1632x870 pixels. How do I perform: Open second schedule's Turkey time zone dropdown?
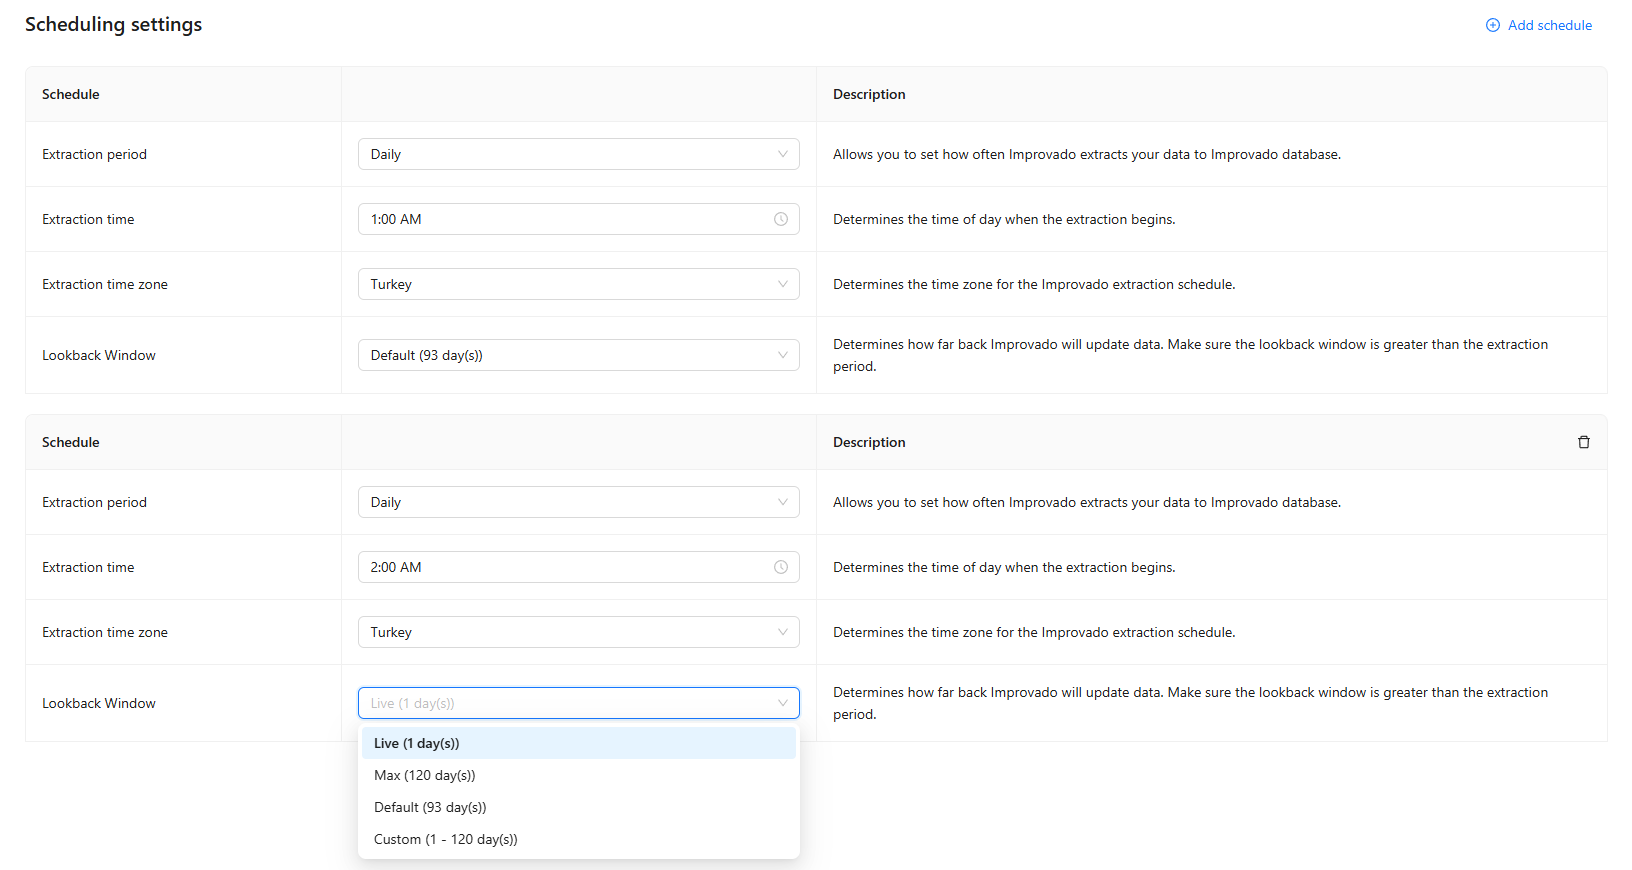pos(577,632)
